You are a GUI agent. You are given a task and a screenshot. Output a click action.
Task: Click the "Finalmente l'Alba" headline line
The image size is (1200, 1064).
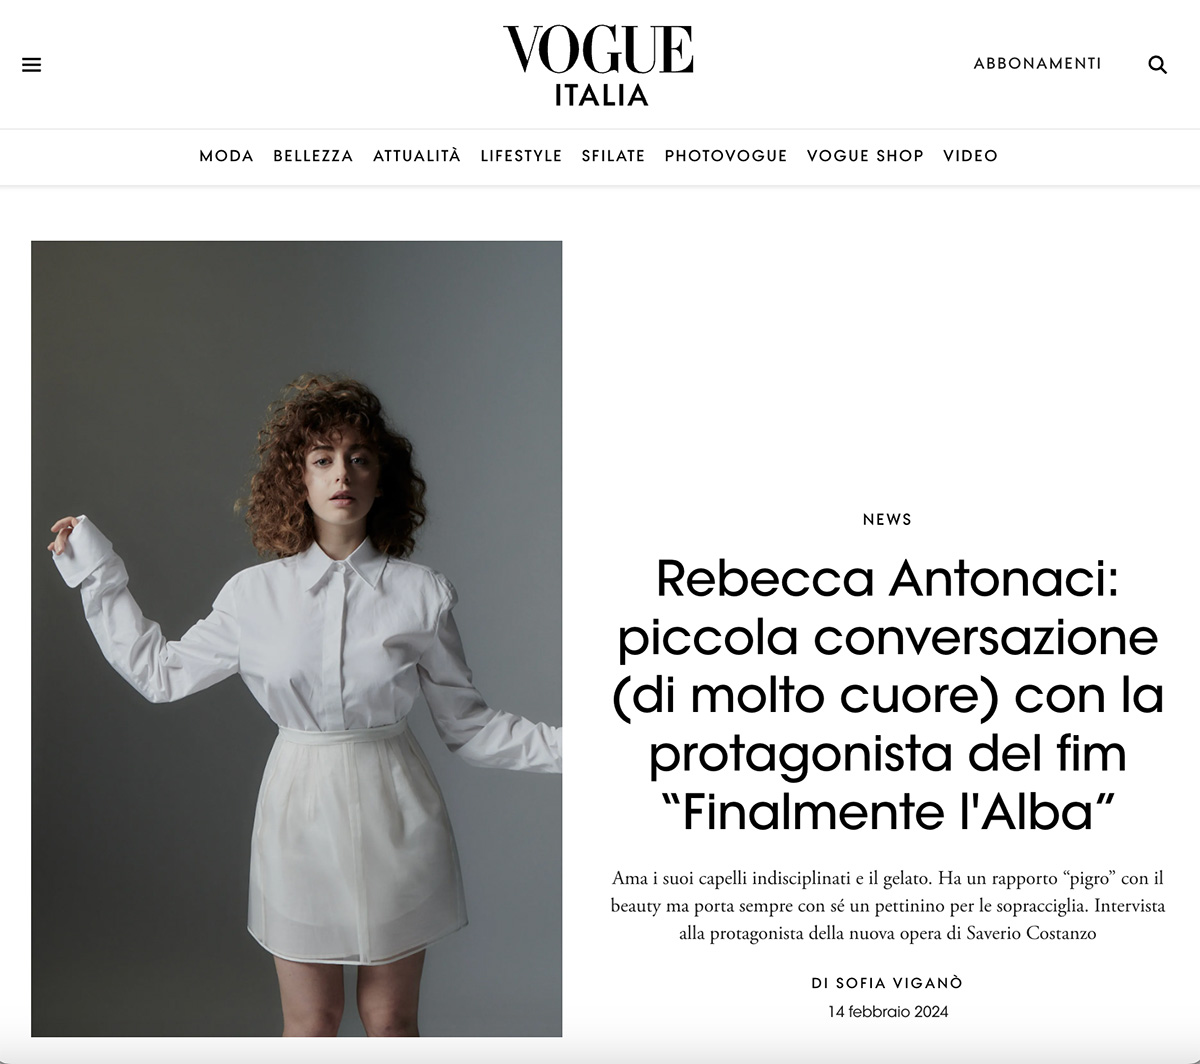click(887, 812)
